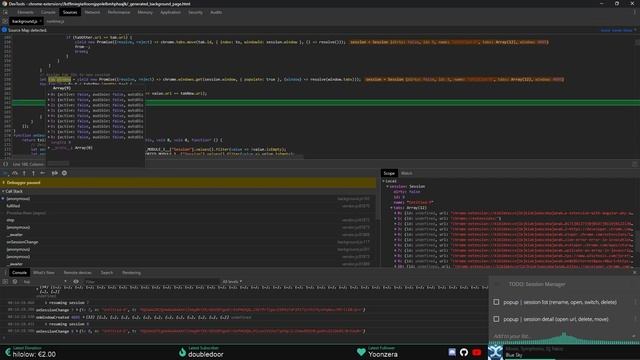Click the Discord icon in stream overlay
Image resolution: width=640 pixels, height=360 pixels.
[452, 352]
